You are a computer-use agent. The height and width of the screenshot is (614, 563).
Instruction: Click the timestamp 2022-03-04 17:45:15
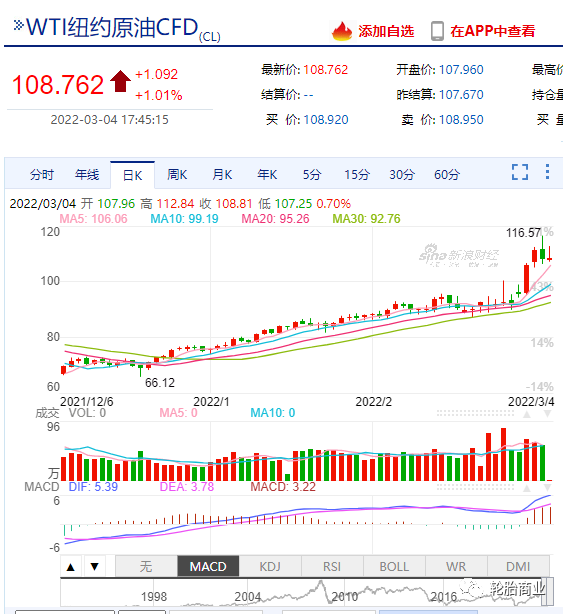tap(110, 120)
